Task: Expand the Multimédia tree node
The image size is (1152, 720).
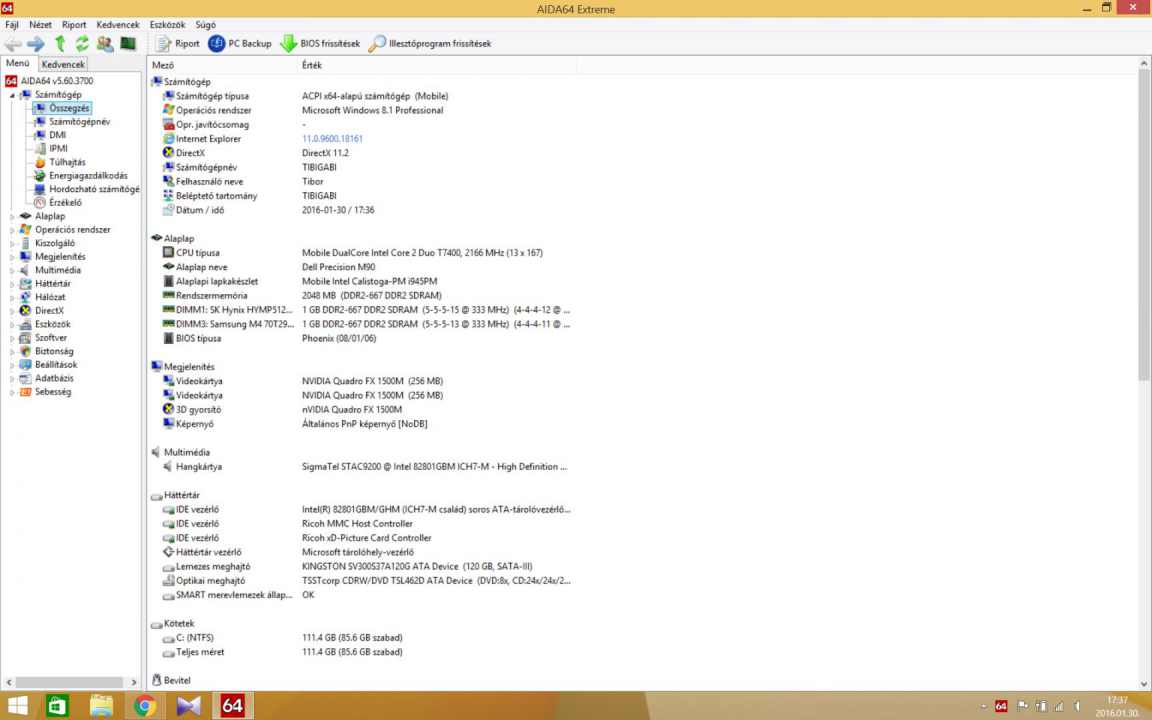Action: [x=12, y=270]
